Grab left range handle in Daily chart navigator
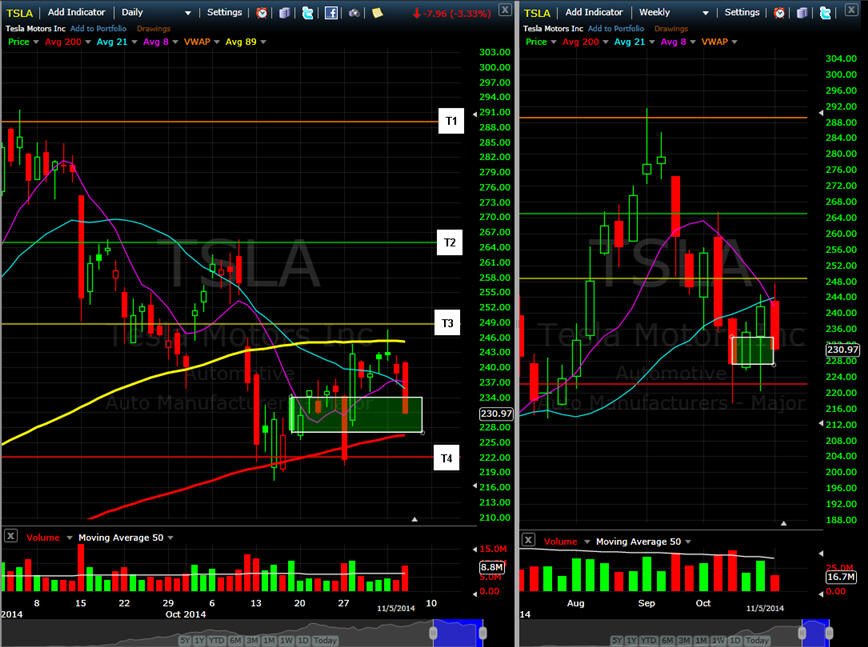 tap(435, 633)
